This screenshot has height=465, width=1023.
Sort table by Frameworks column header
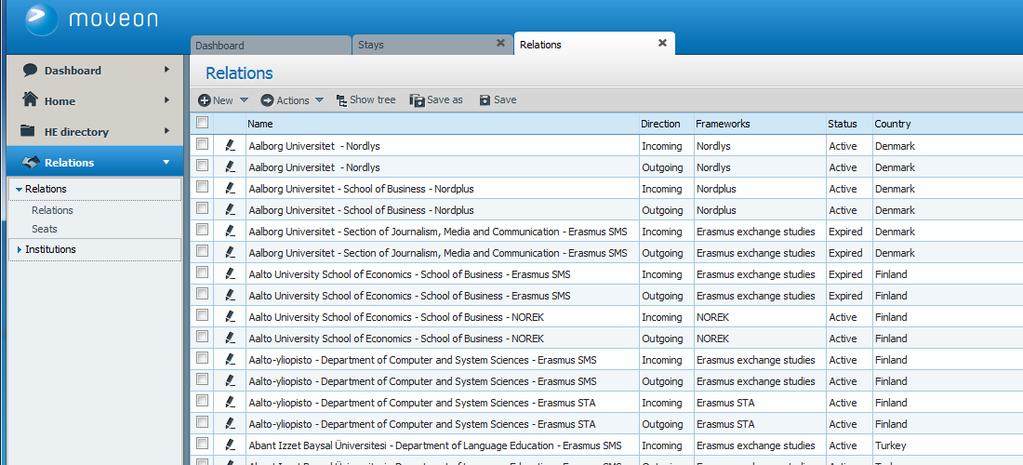pyautogui.click(x=760, y=123)
